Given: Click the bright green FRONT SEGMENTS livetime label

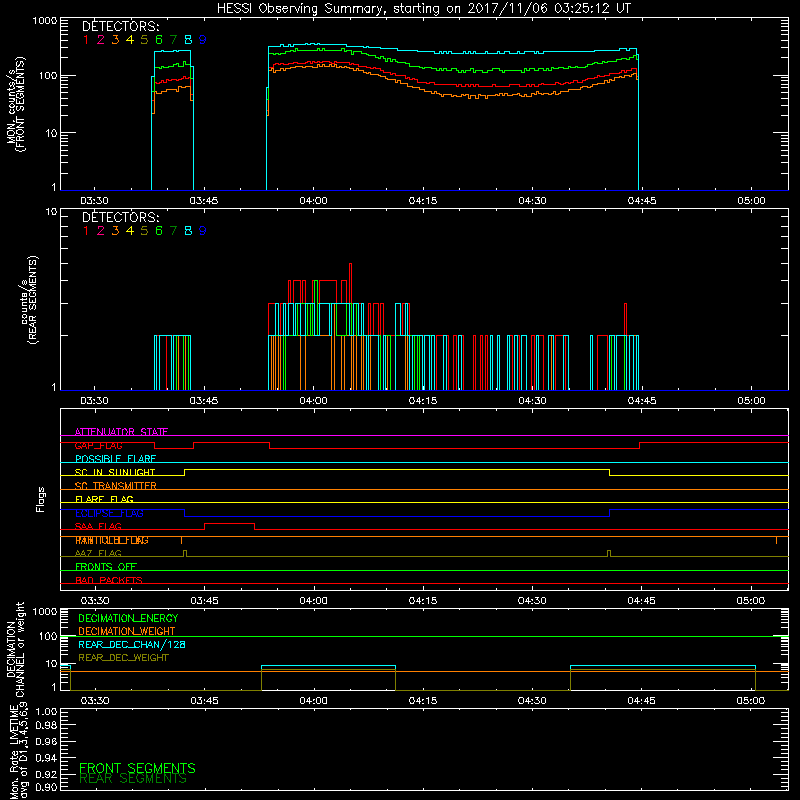Looking at the screenshot, I should pyautogui.click(x=137, y=768).
